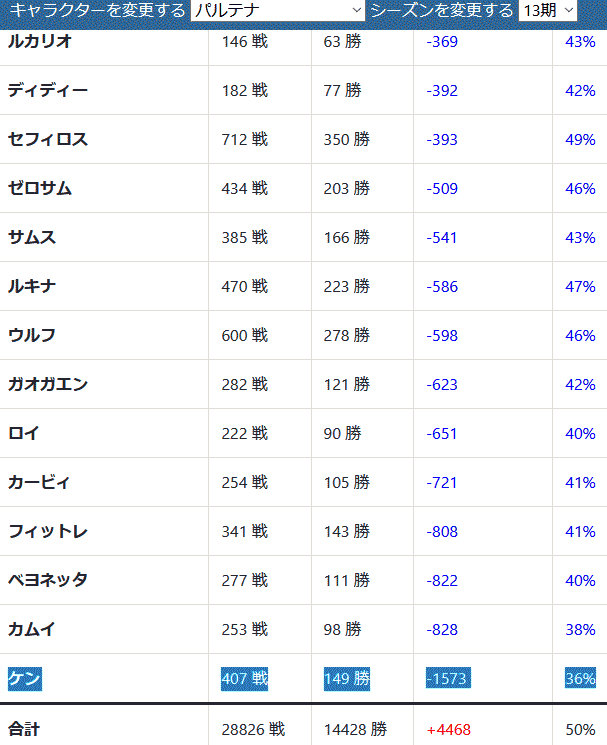The height and width of the screenshot is (745, 607).
Task: Click the ロイ row name
Action: (x=24, y=433)
